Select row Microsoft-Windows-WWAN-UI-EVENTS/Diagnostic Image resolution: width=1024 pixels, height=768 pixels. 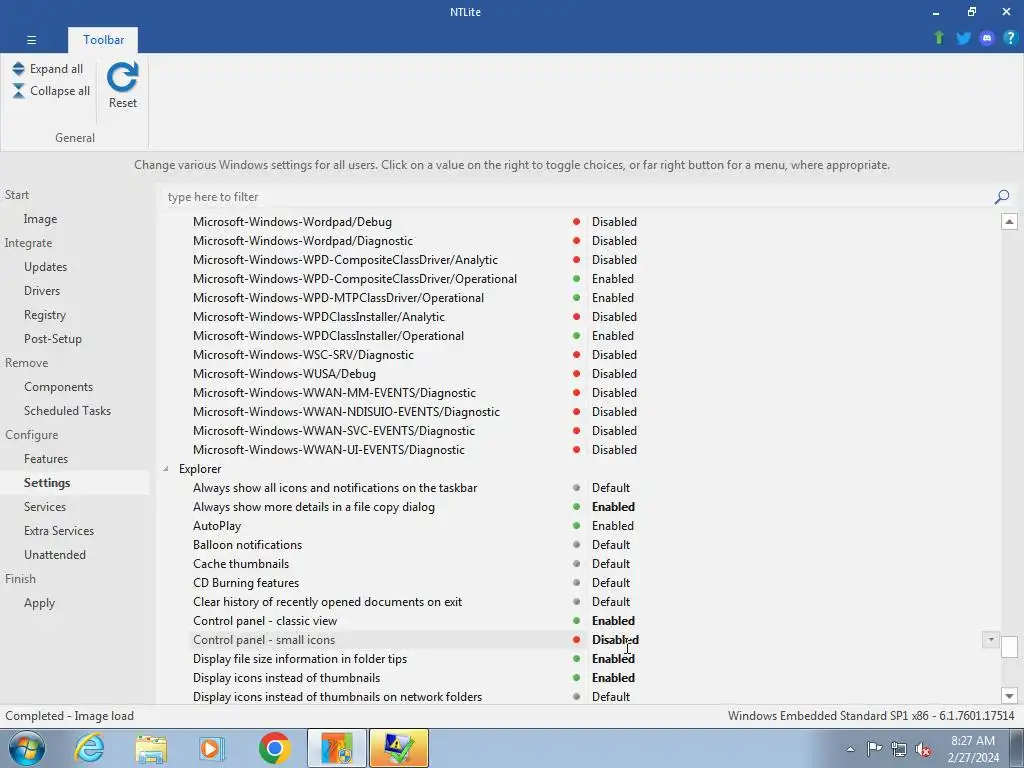(328, 450)
